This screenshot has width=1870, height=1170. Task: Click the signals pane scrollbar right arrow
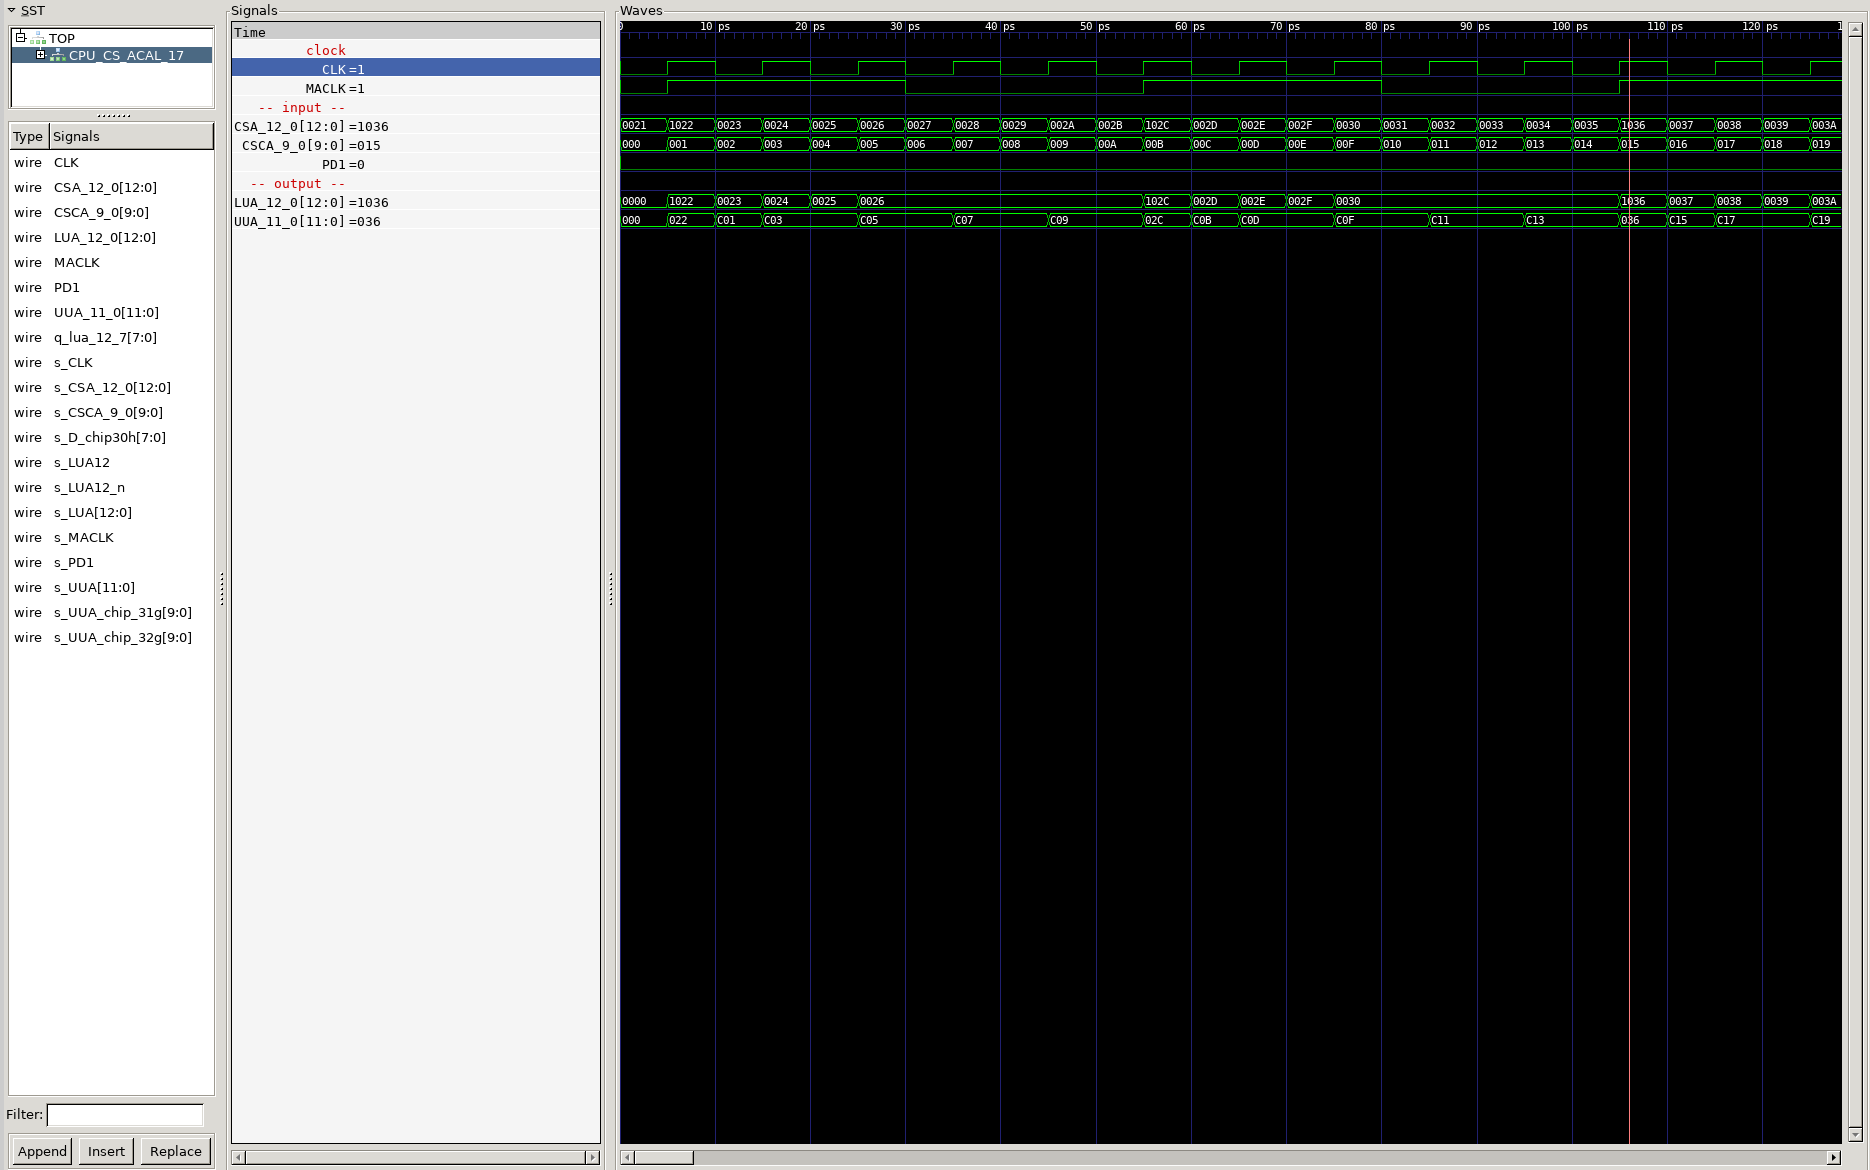coord(592,1157)
